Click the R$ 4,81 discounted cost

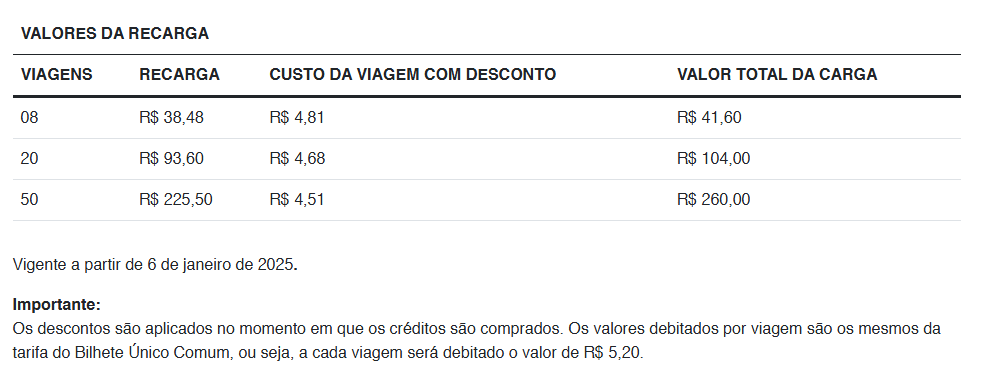pos(297,118)
